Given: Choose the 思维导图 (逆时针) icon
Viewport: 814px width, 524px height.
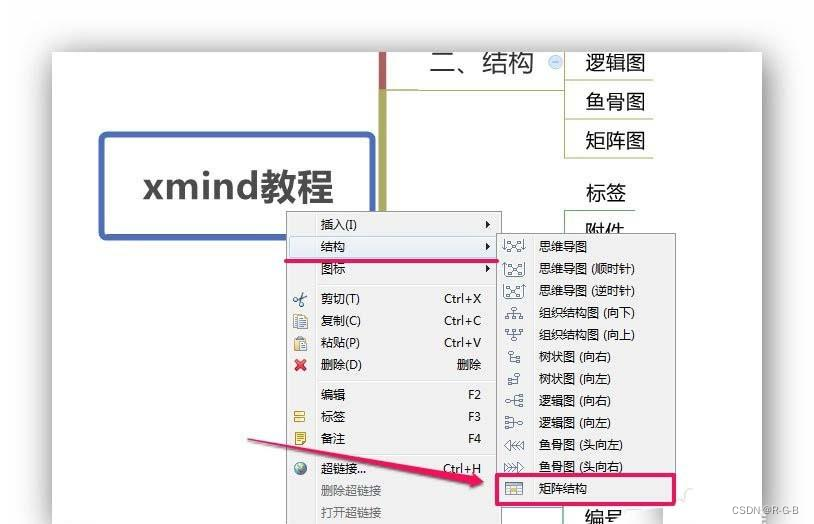Looking at the screenshot, I should click(514, 291).
